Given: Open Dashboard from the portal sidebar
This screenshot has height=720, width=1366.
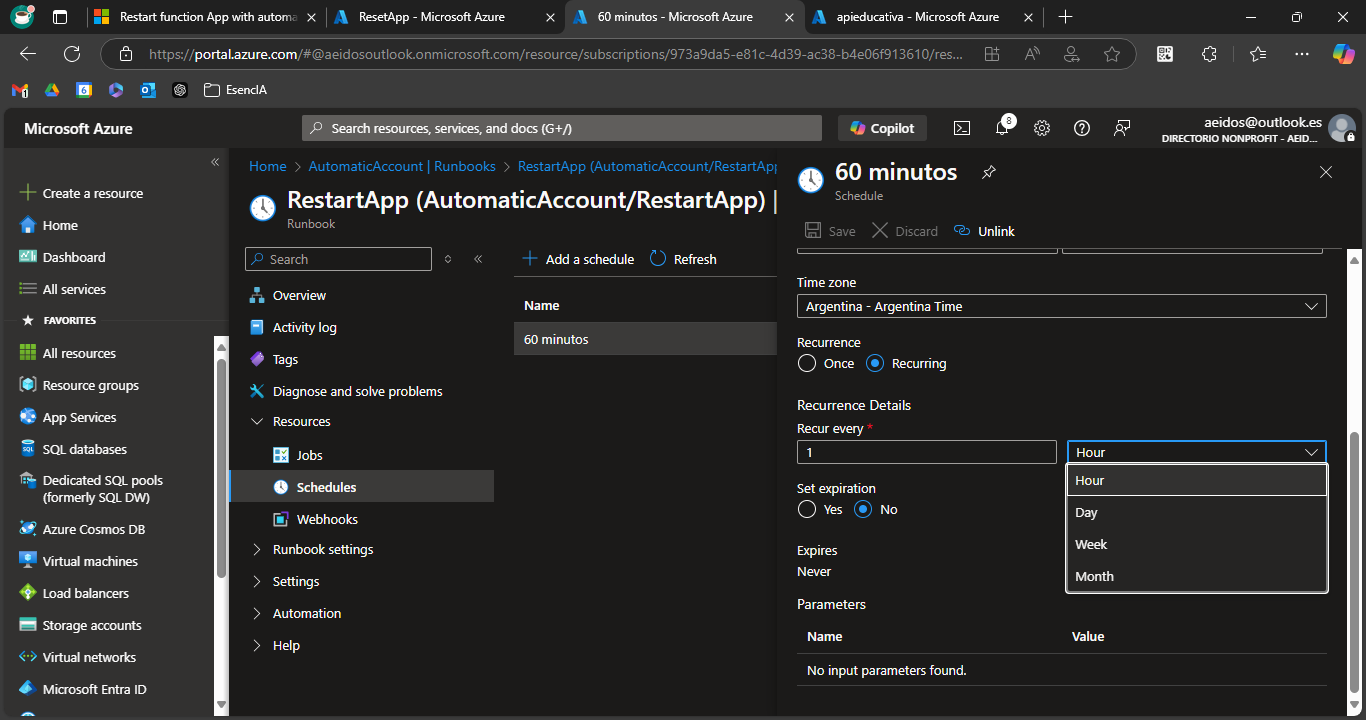Looking at the screenshot, I should coord(74,257).
